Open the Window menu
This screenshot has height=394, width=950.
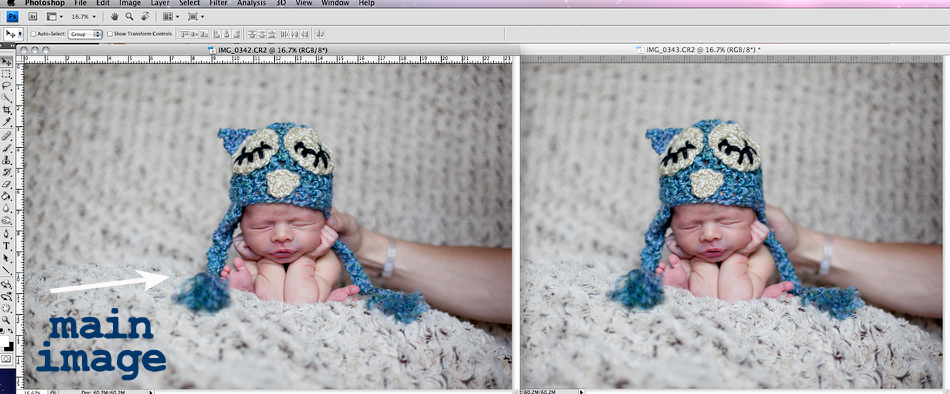[x=335, y=3]
